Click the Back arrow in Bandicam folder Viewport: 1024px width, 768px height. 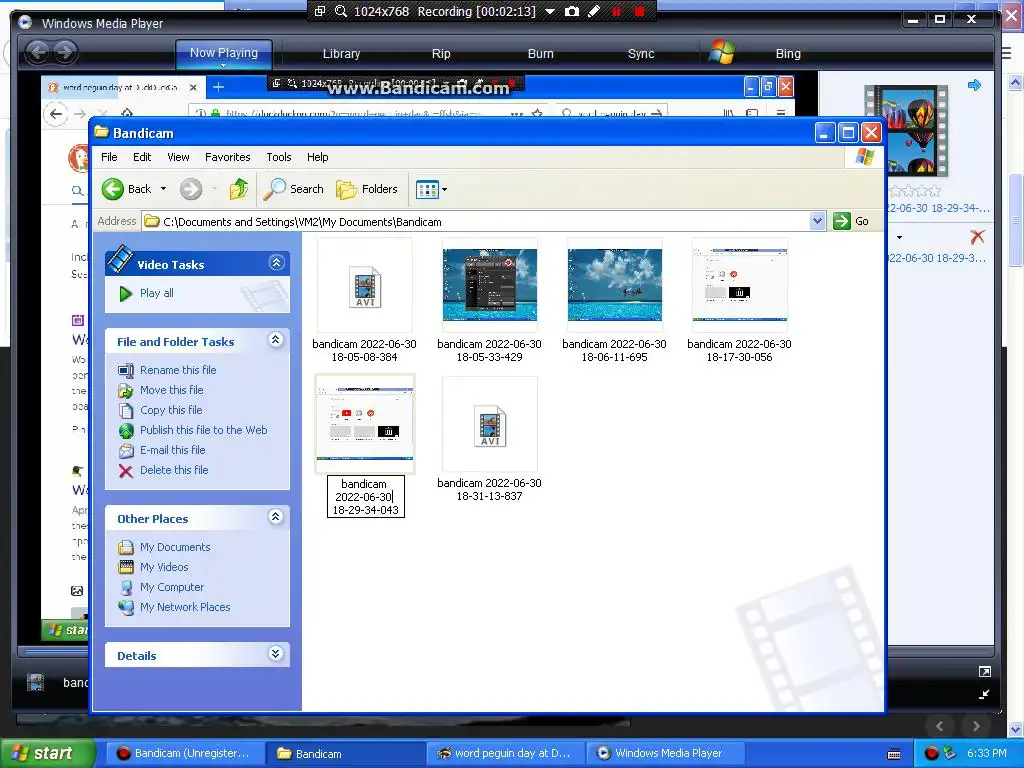click(x=112, y=189)
